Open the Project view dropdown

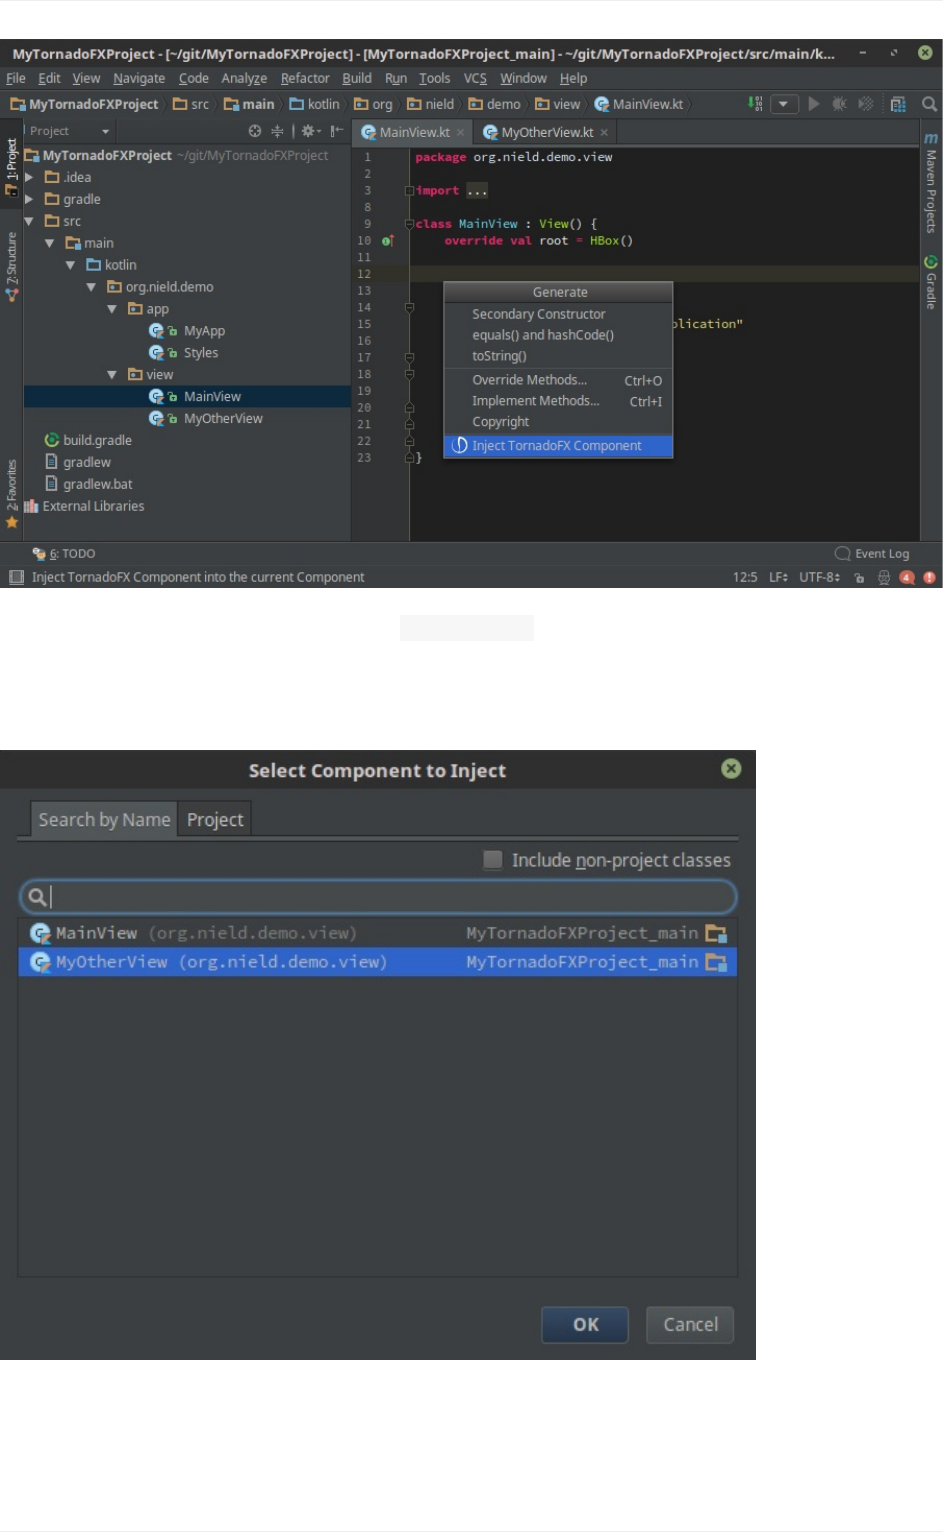pyautogui.click(x=69, y=131)
